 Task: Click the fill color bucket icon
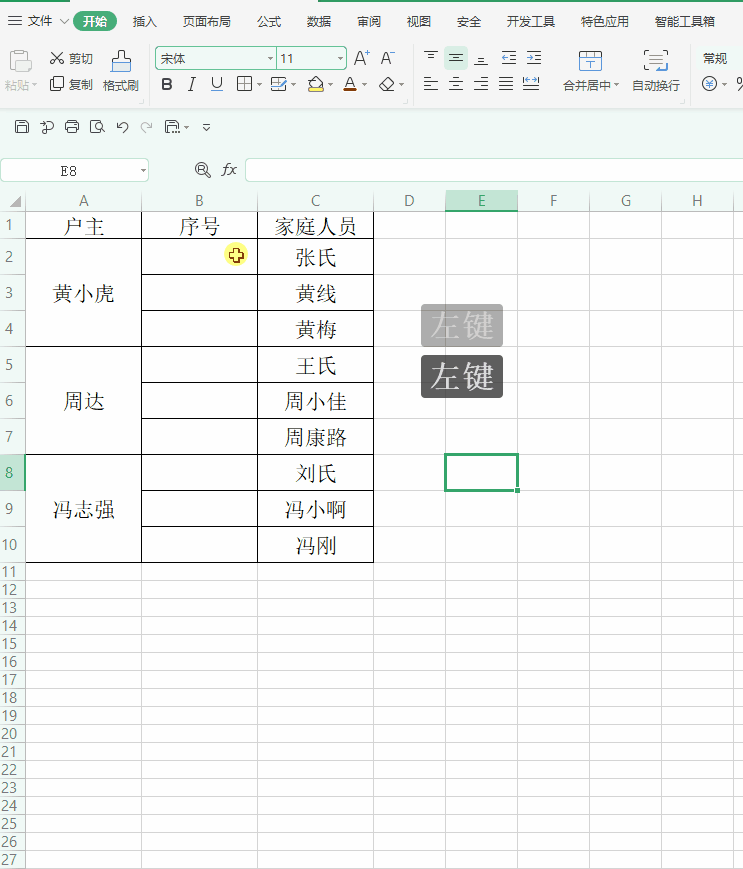[315, 84]
